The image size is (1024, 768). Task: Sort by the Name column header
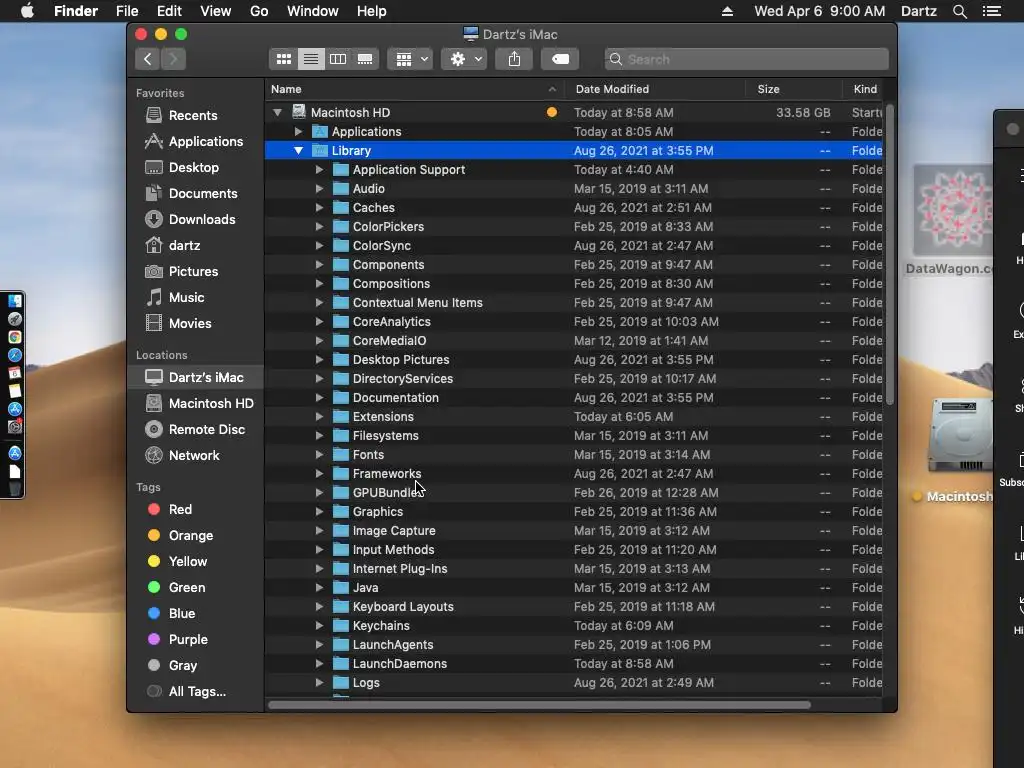point(415,89)
